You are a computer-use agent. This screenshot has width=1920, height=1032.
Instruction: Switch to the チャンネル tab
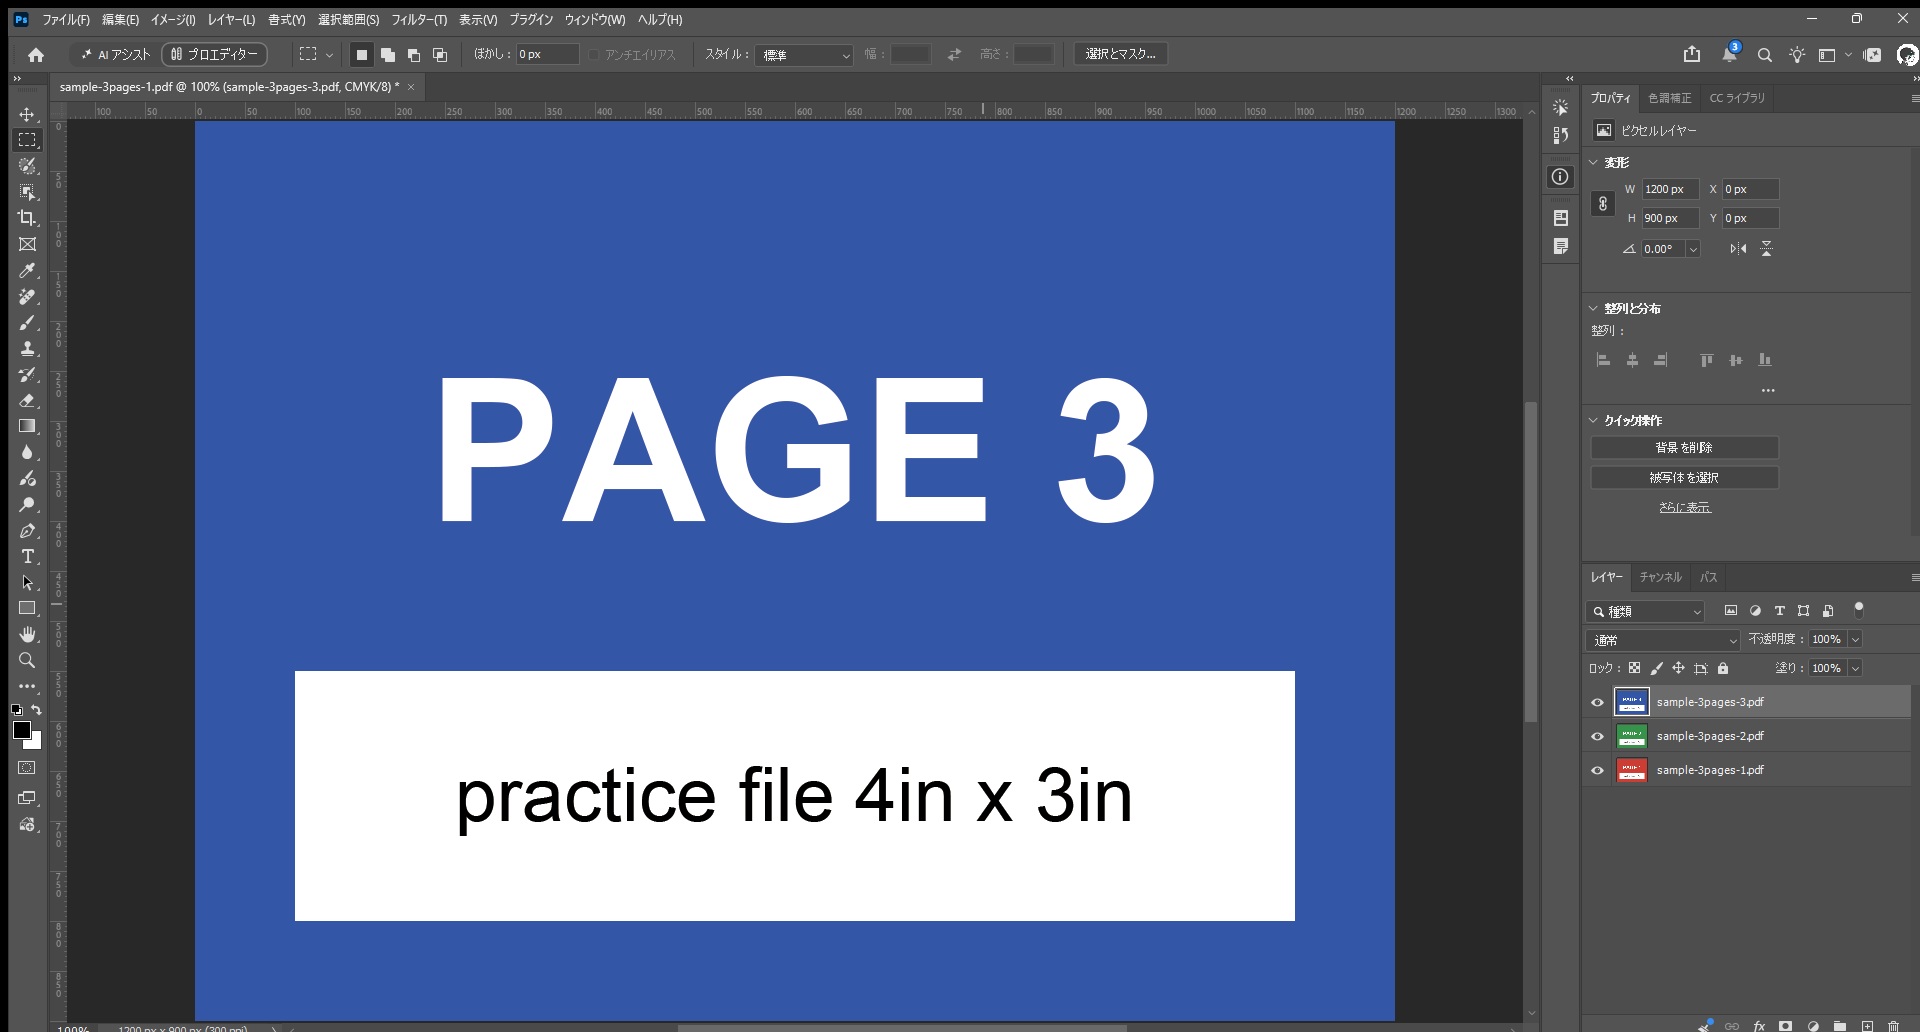pos(1660,577)
